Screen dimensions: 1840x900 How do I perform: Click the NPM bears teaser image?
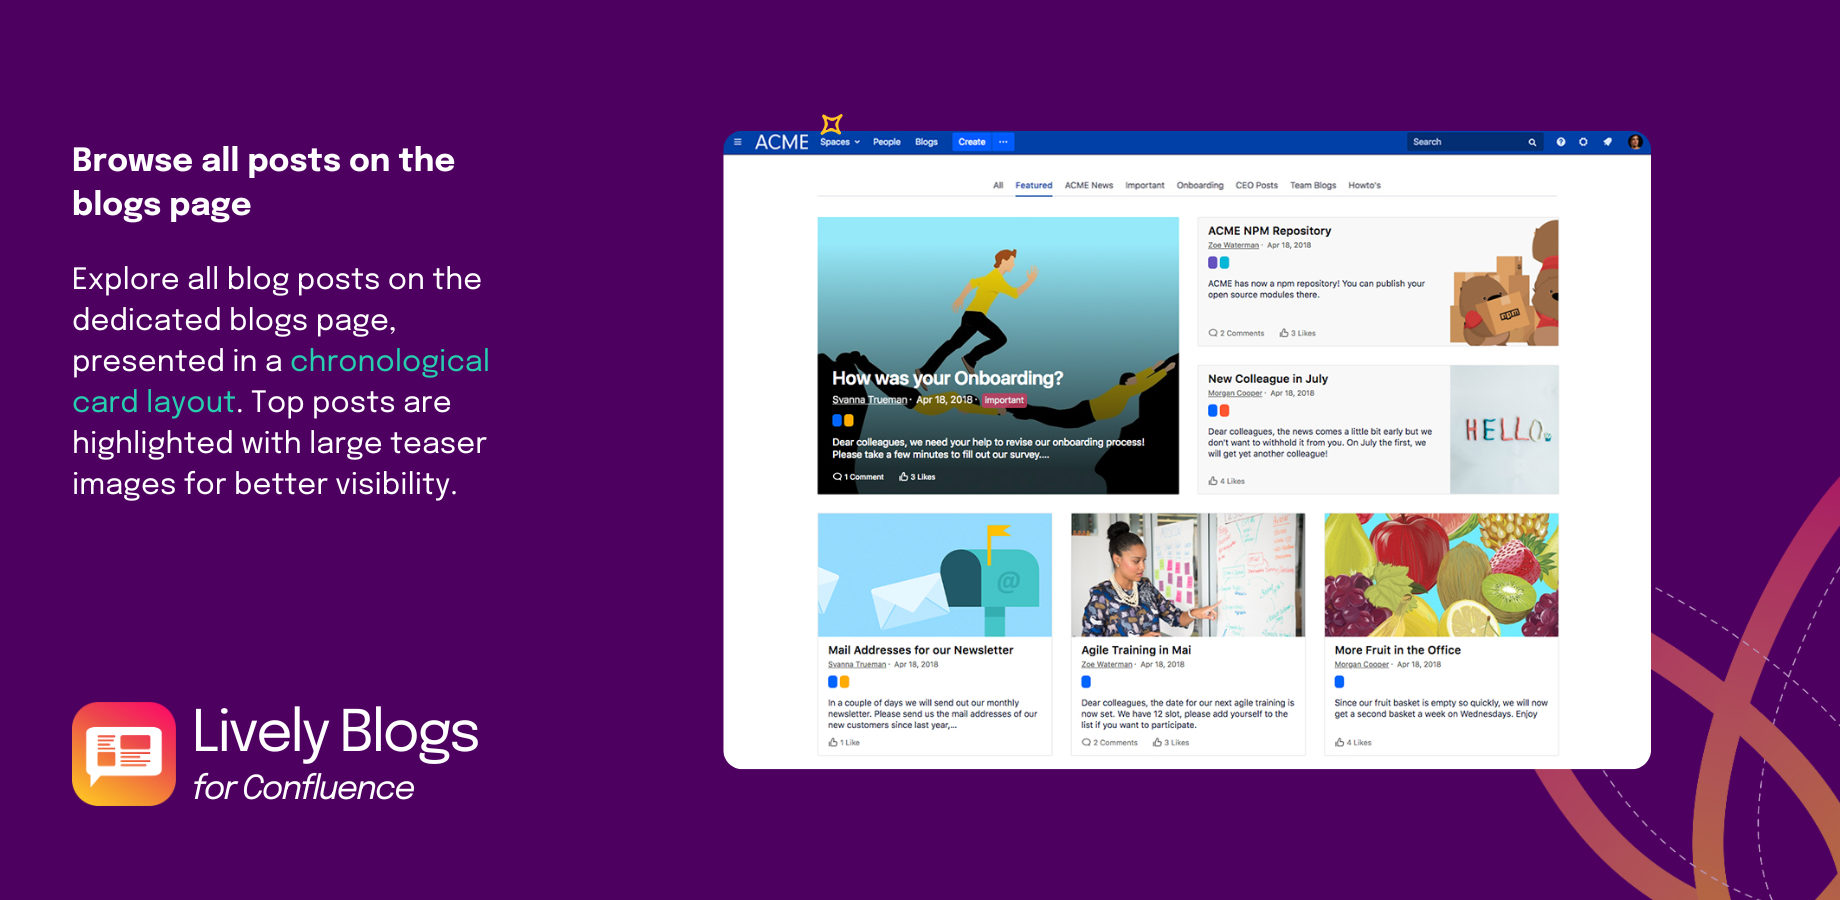click(x=1504, y=282)
